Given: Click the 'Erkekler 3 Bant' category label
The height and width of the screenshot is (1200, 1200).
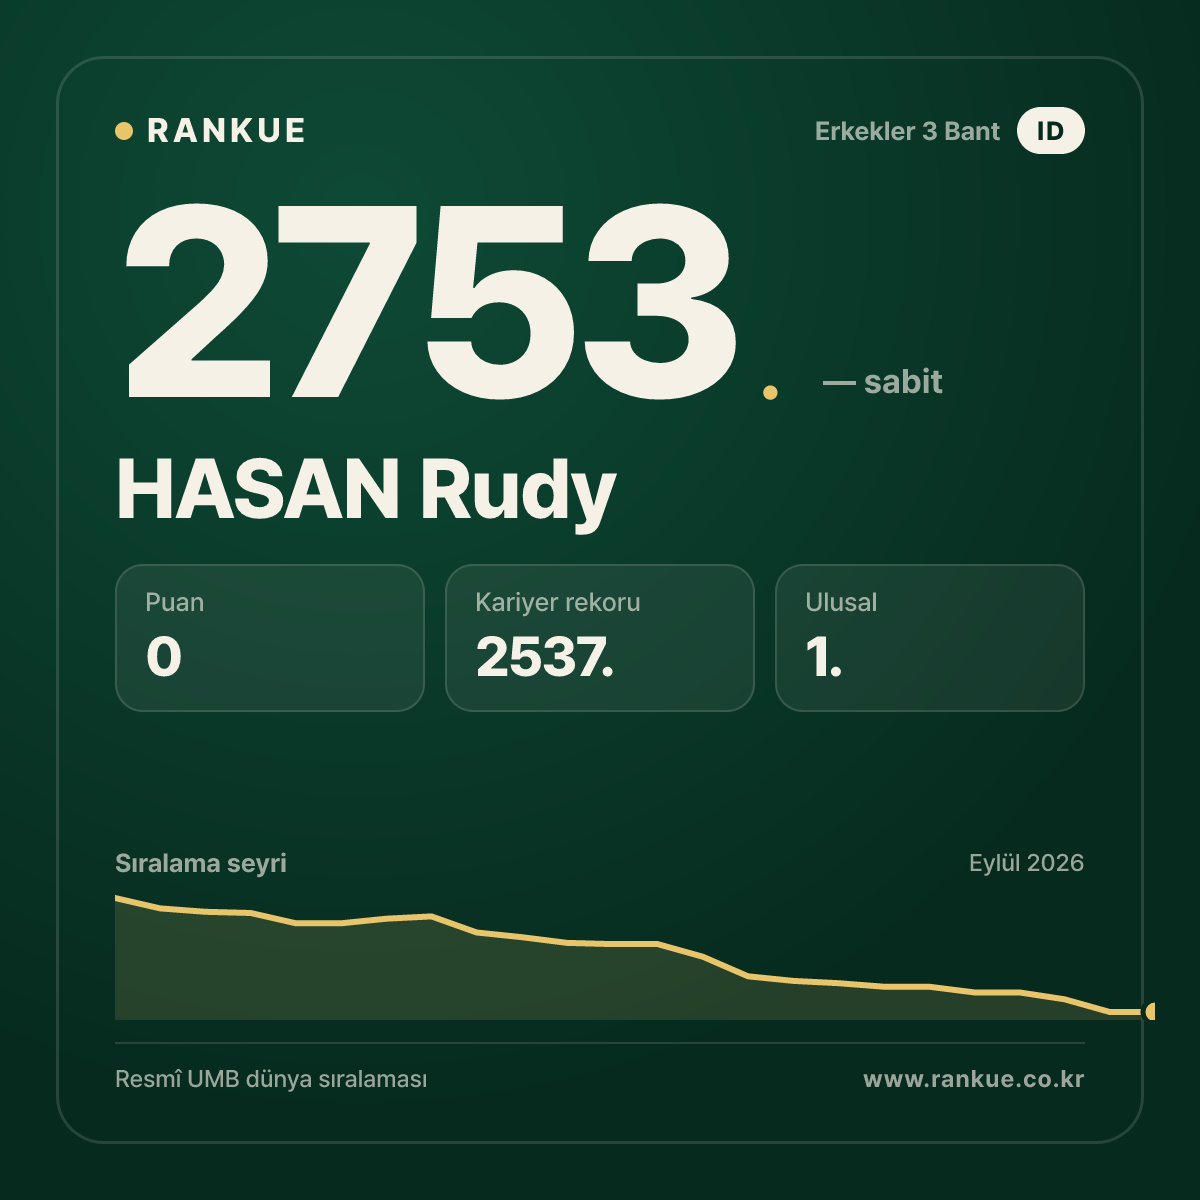Looking at the screenshot, I should point(907,131).
